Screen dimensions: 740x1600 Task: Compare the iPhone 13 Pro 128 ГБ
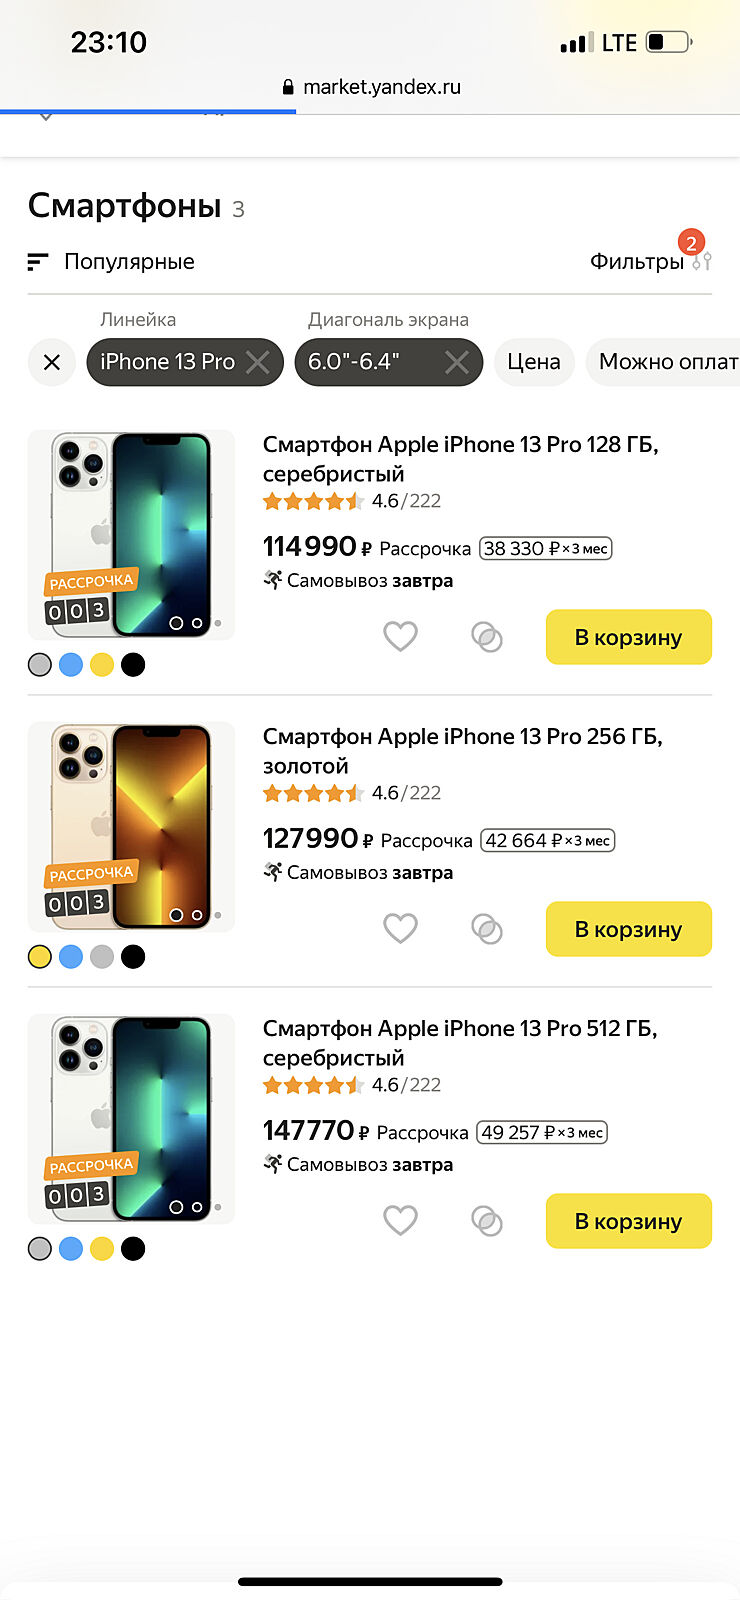[x=487, y=637]
